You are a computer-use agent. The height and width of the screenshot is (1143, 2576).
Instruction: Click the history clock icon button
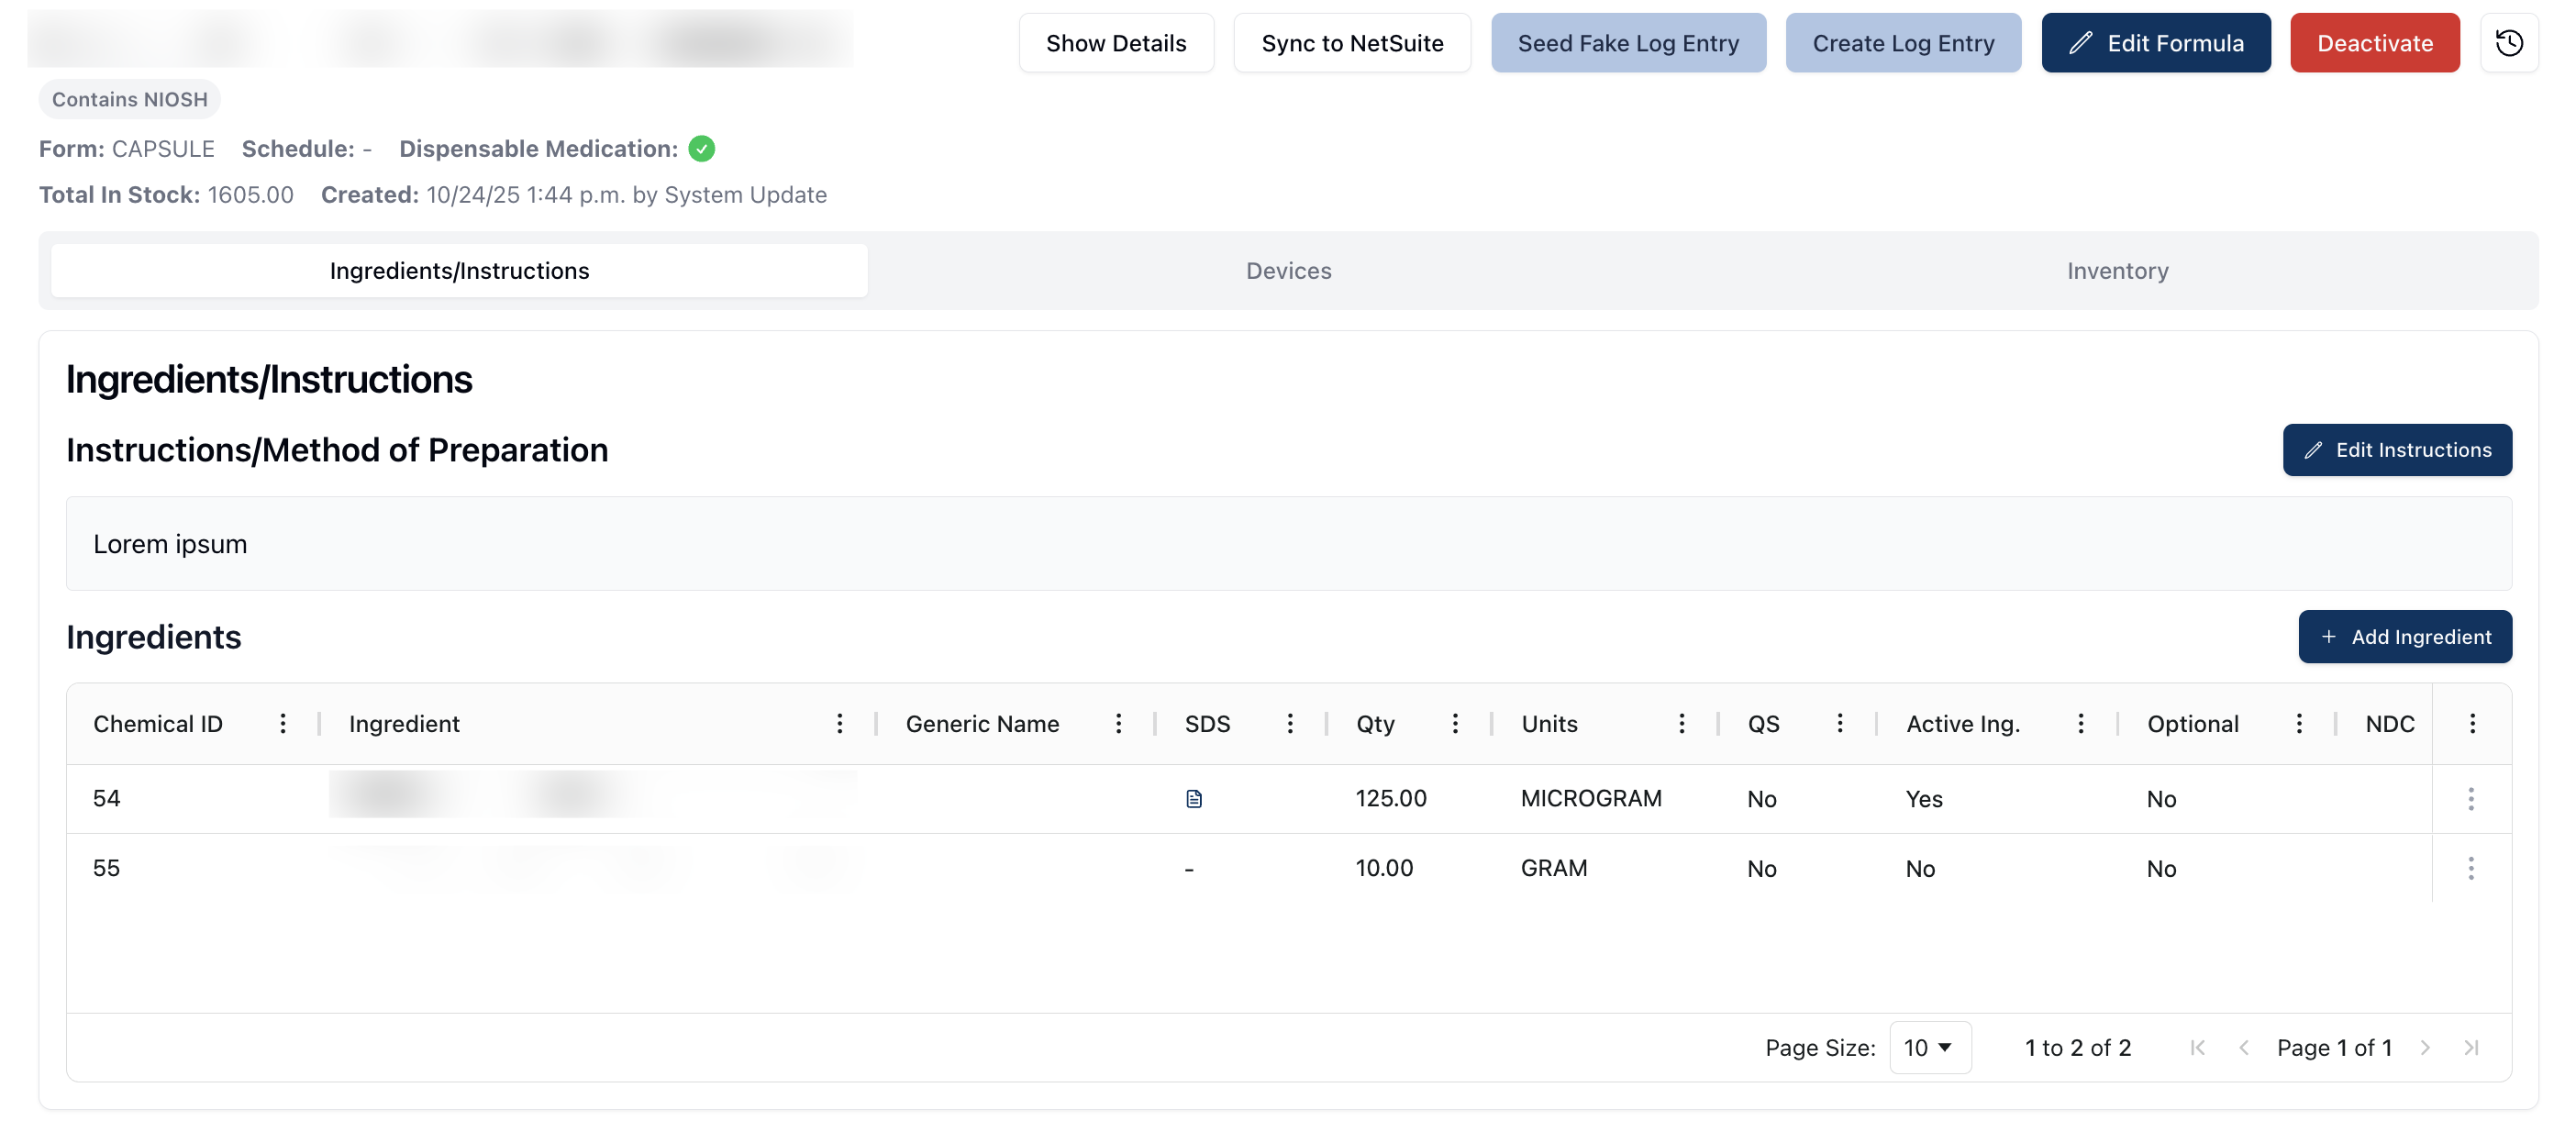point(2508,43)
